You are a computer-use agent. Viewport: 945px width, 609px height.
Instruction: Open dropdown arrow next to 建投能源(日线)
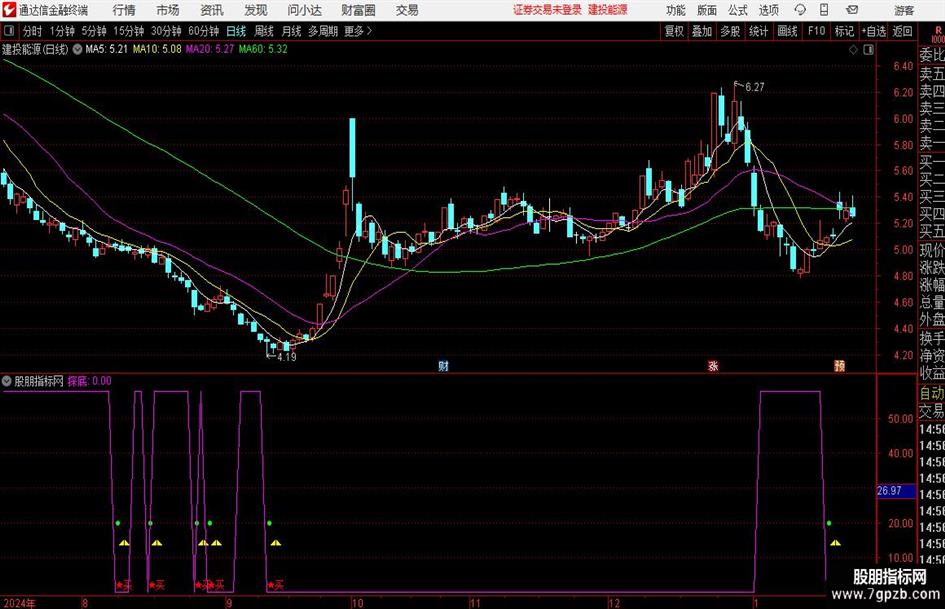77,49
